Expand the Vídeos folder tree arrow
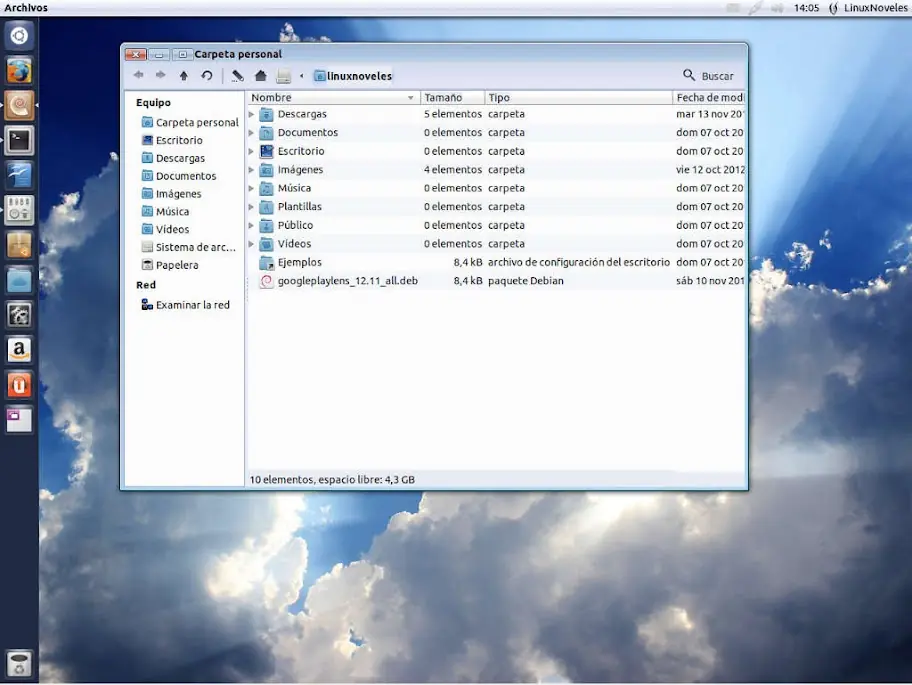This screenshot has height=685, width=912. [251, 244]
